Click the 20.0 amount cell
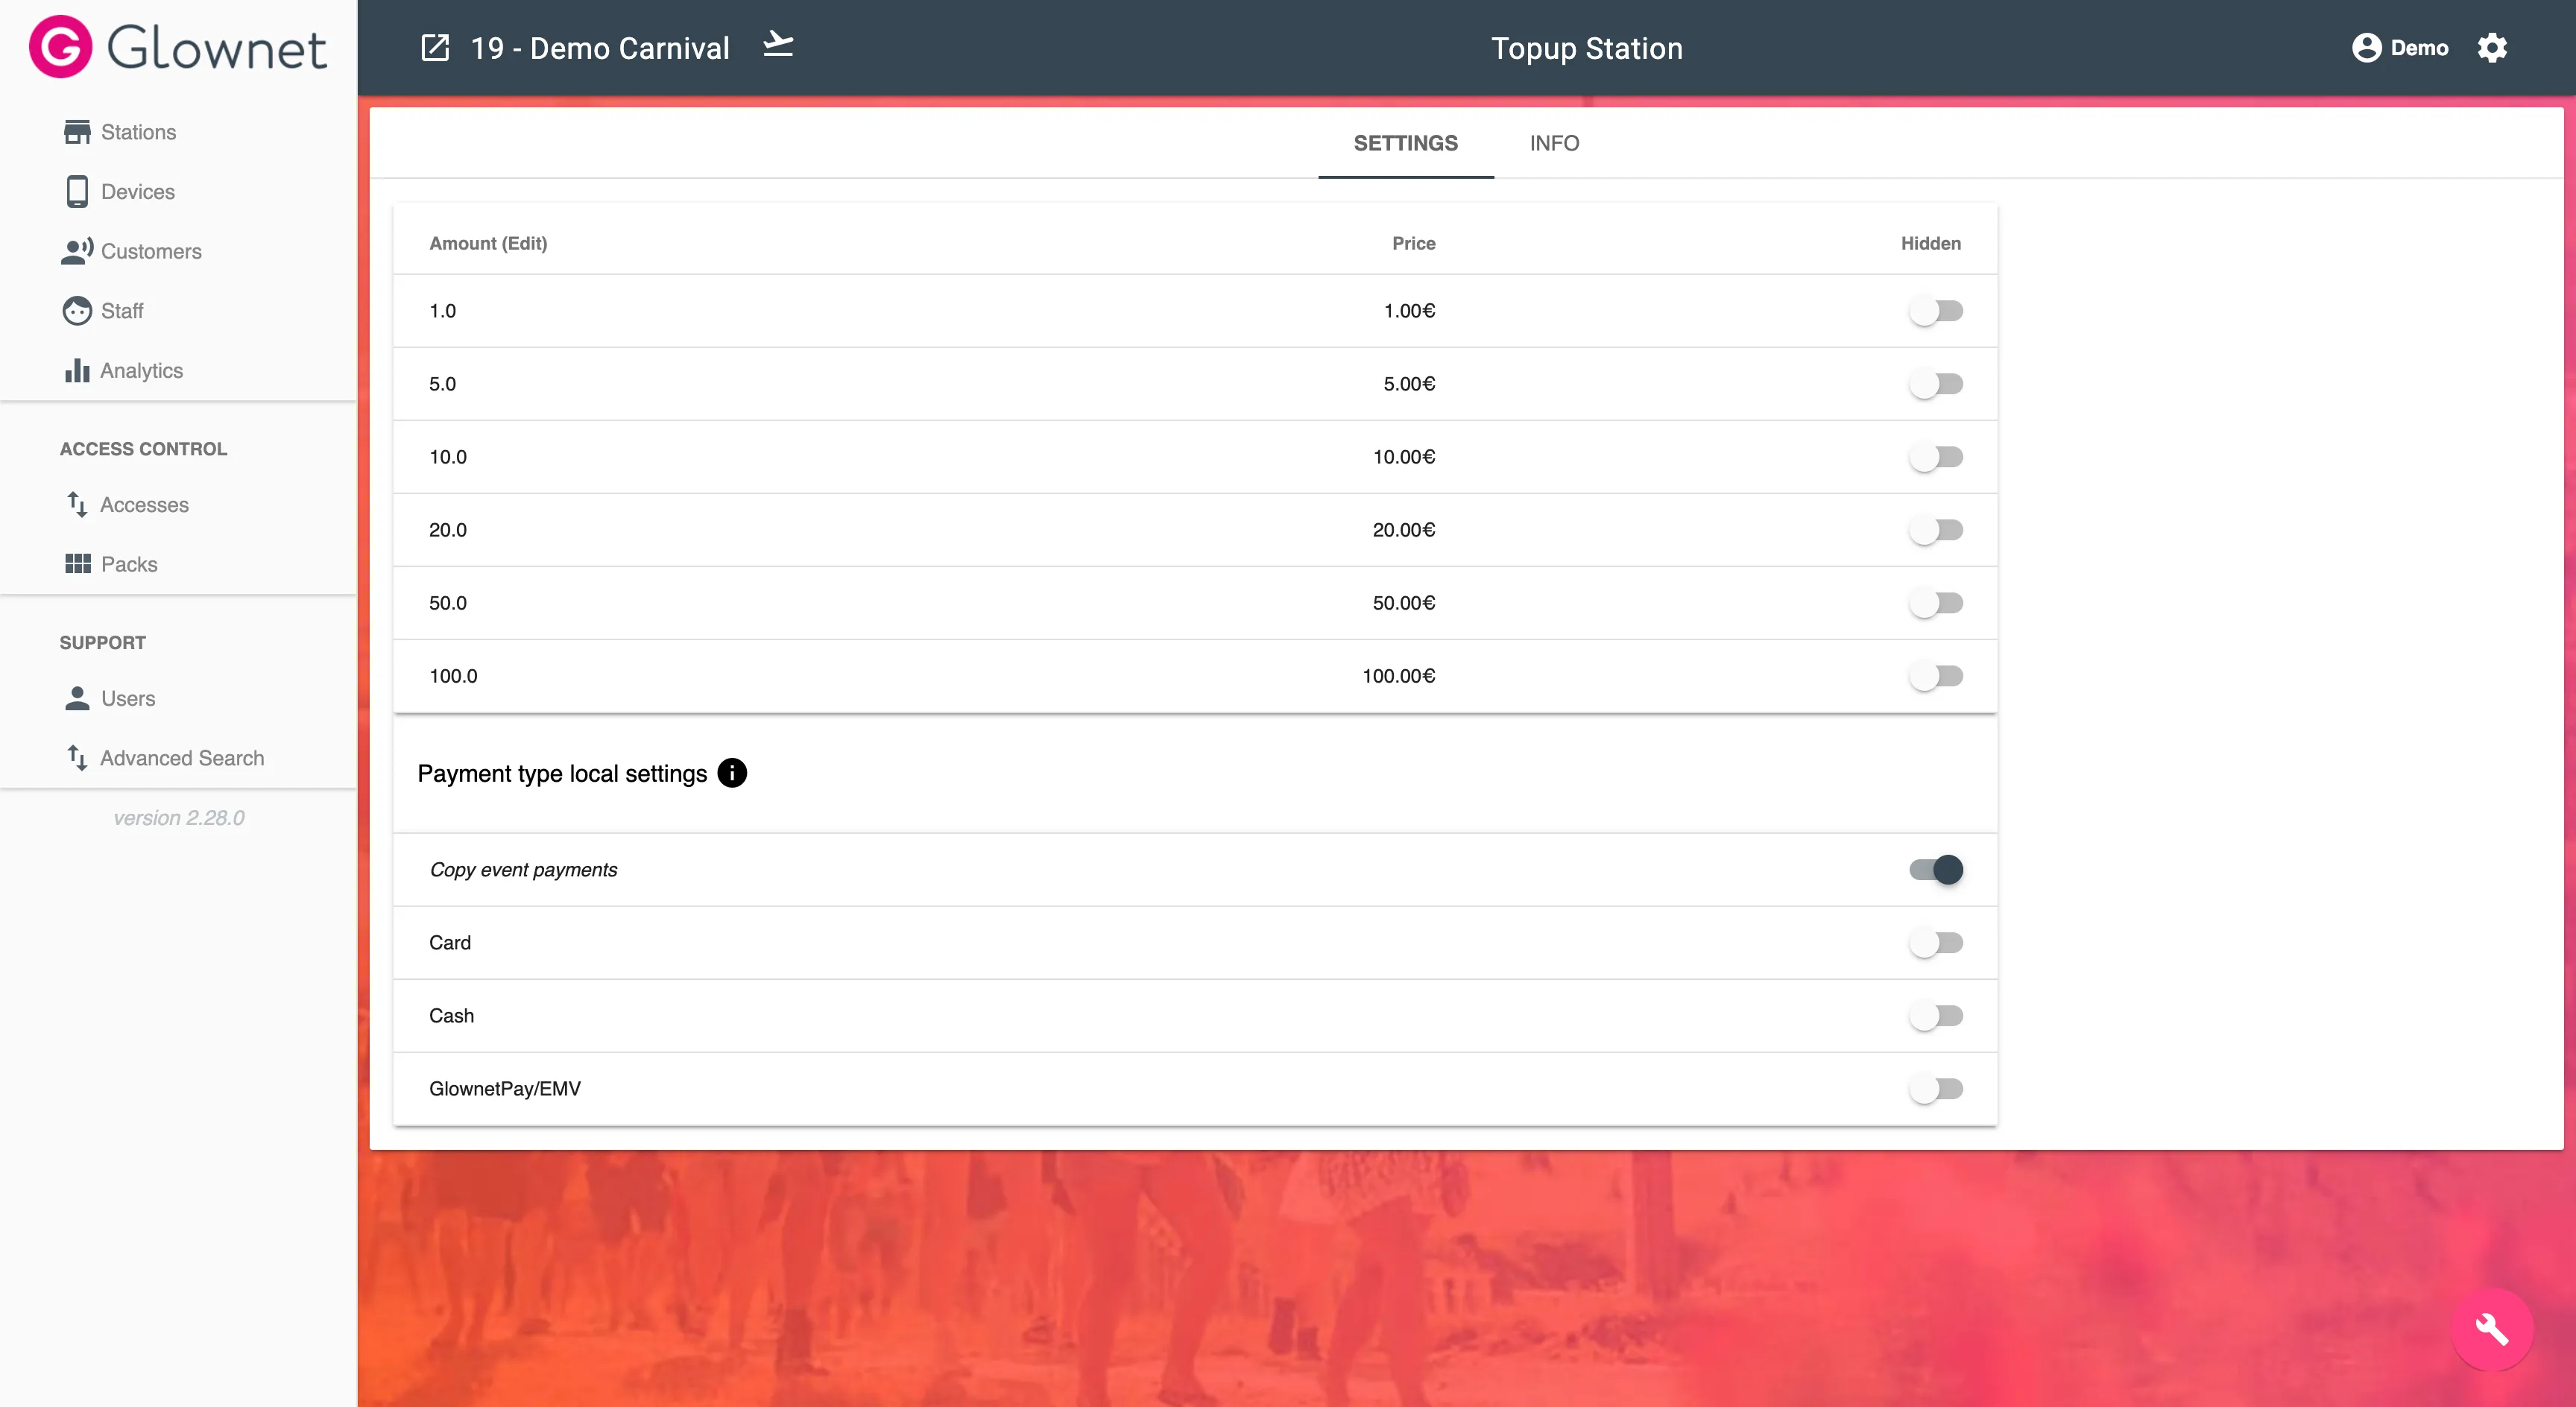Viewport: 2576px width, 1407px height. pyautogui.click(x=448, y=530)
